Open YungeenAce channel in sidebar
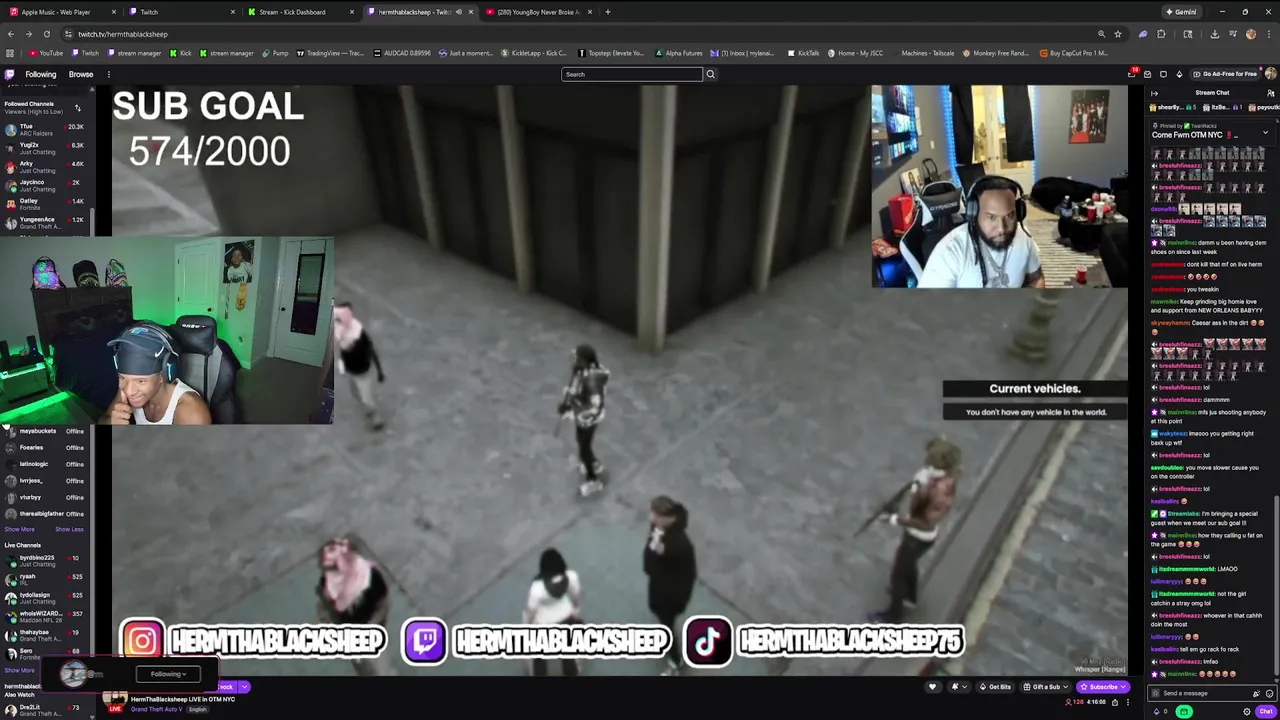Screen dimensions: 1280x720 [44, 223]
